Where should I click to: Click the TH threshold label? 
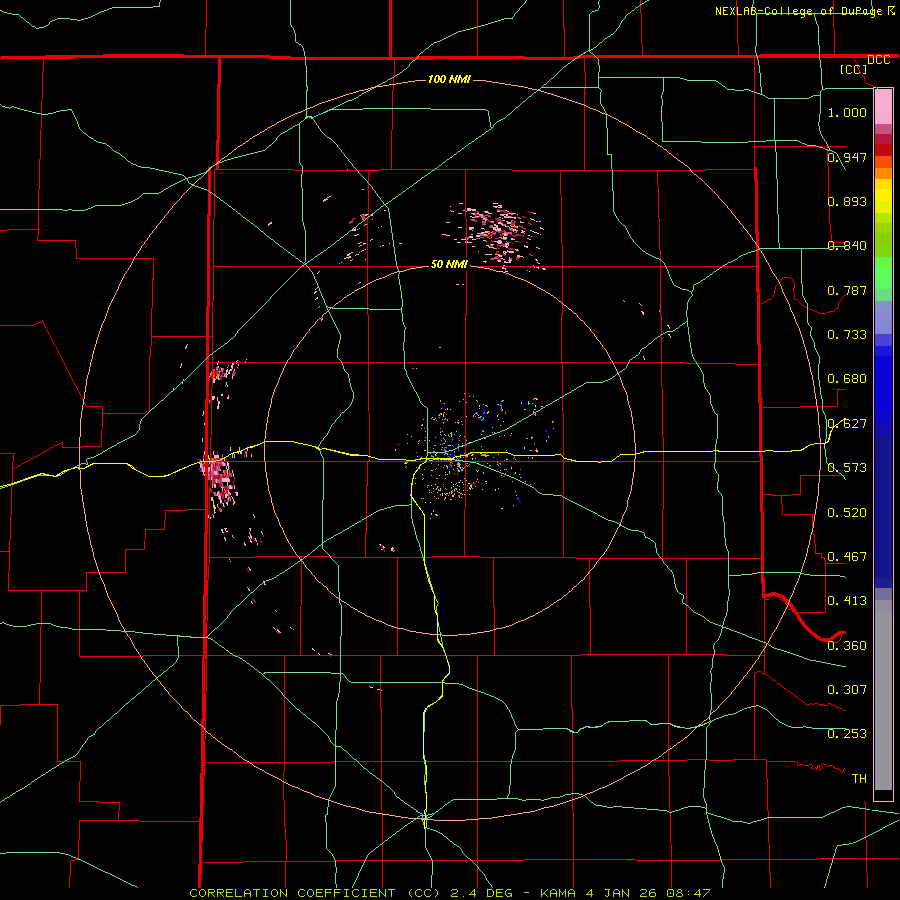[859, 779]
